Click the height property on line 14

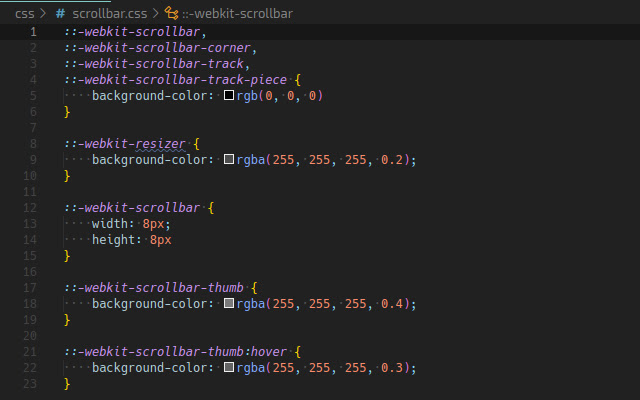[x=113, y=240]
